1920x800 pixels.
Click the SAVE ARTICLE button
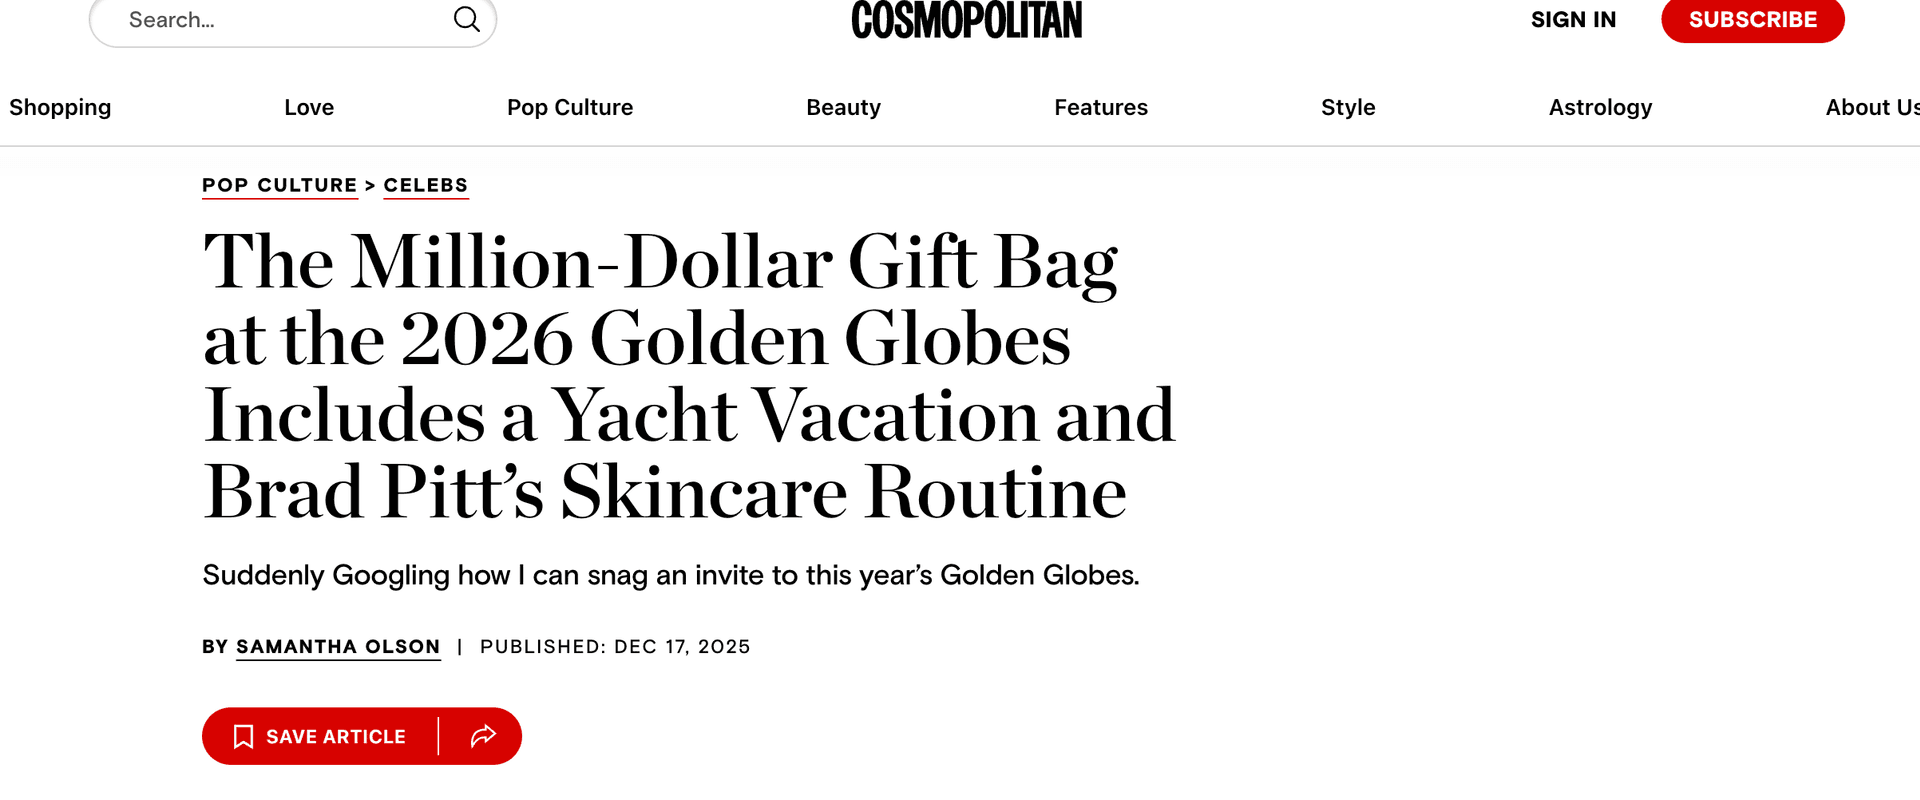click(x=335, y=736)
